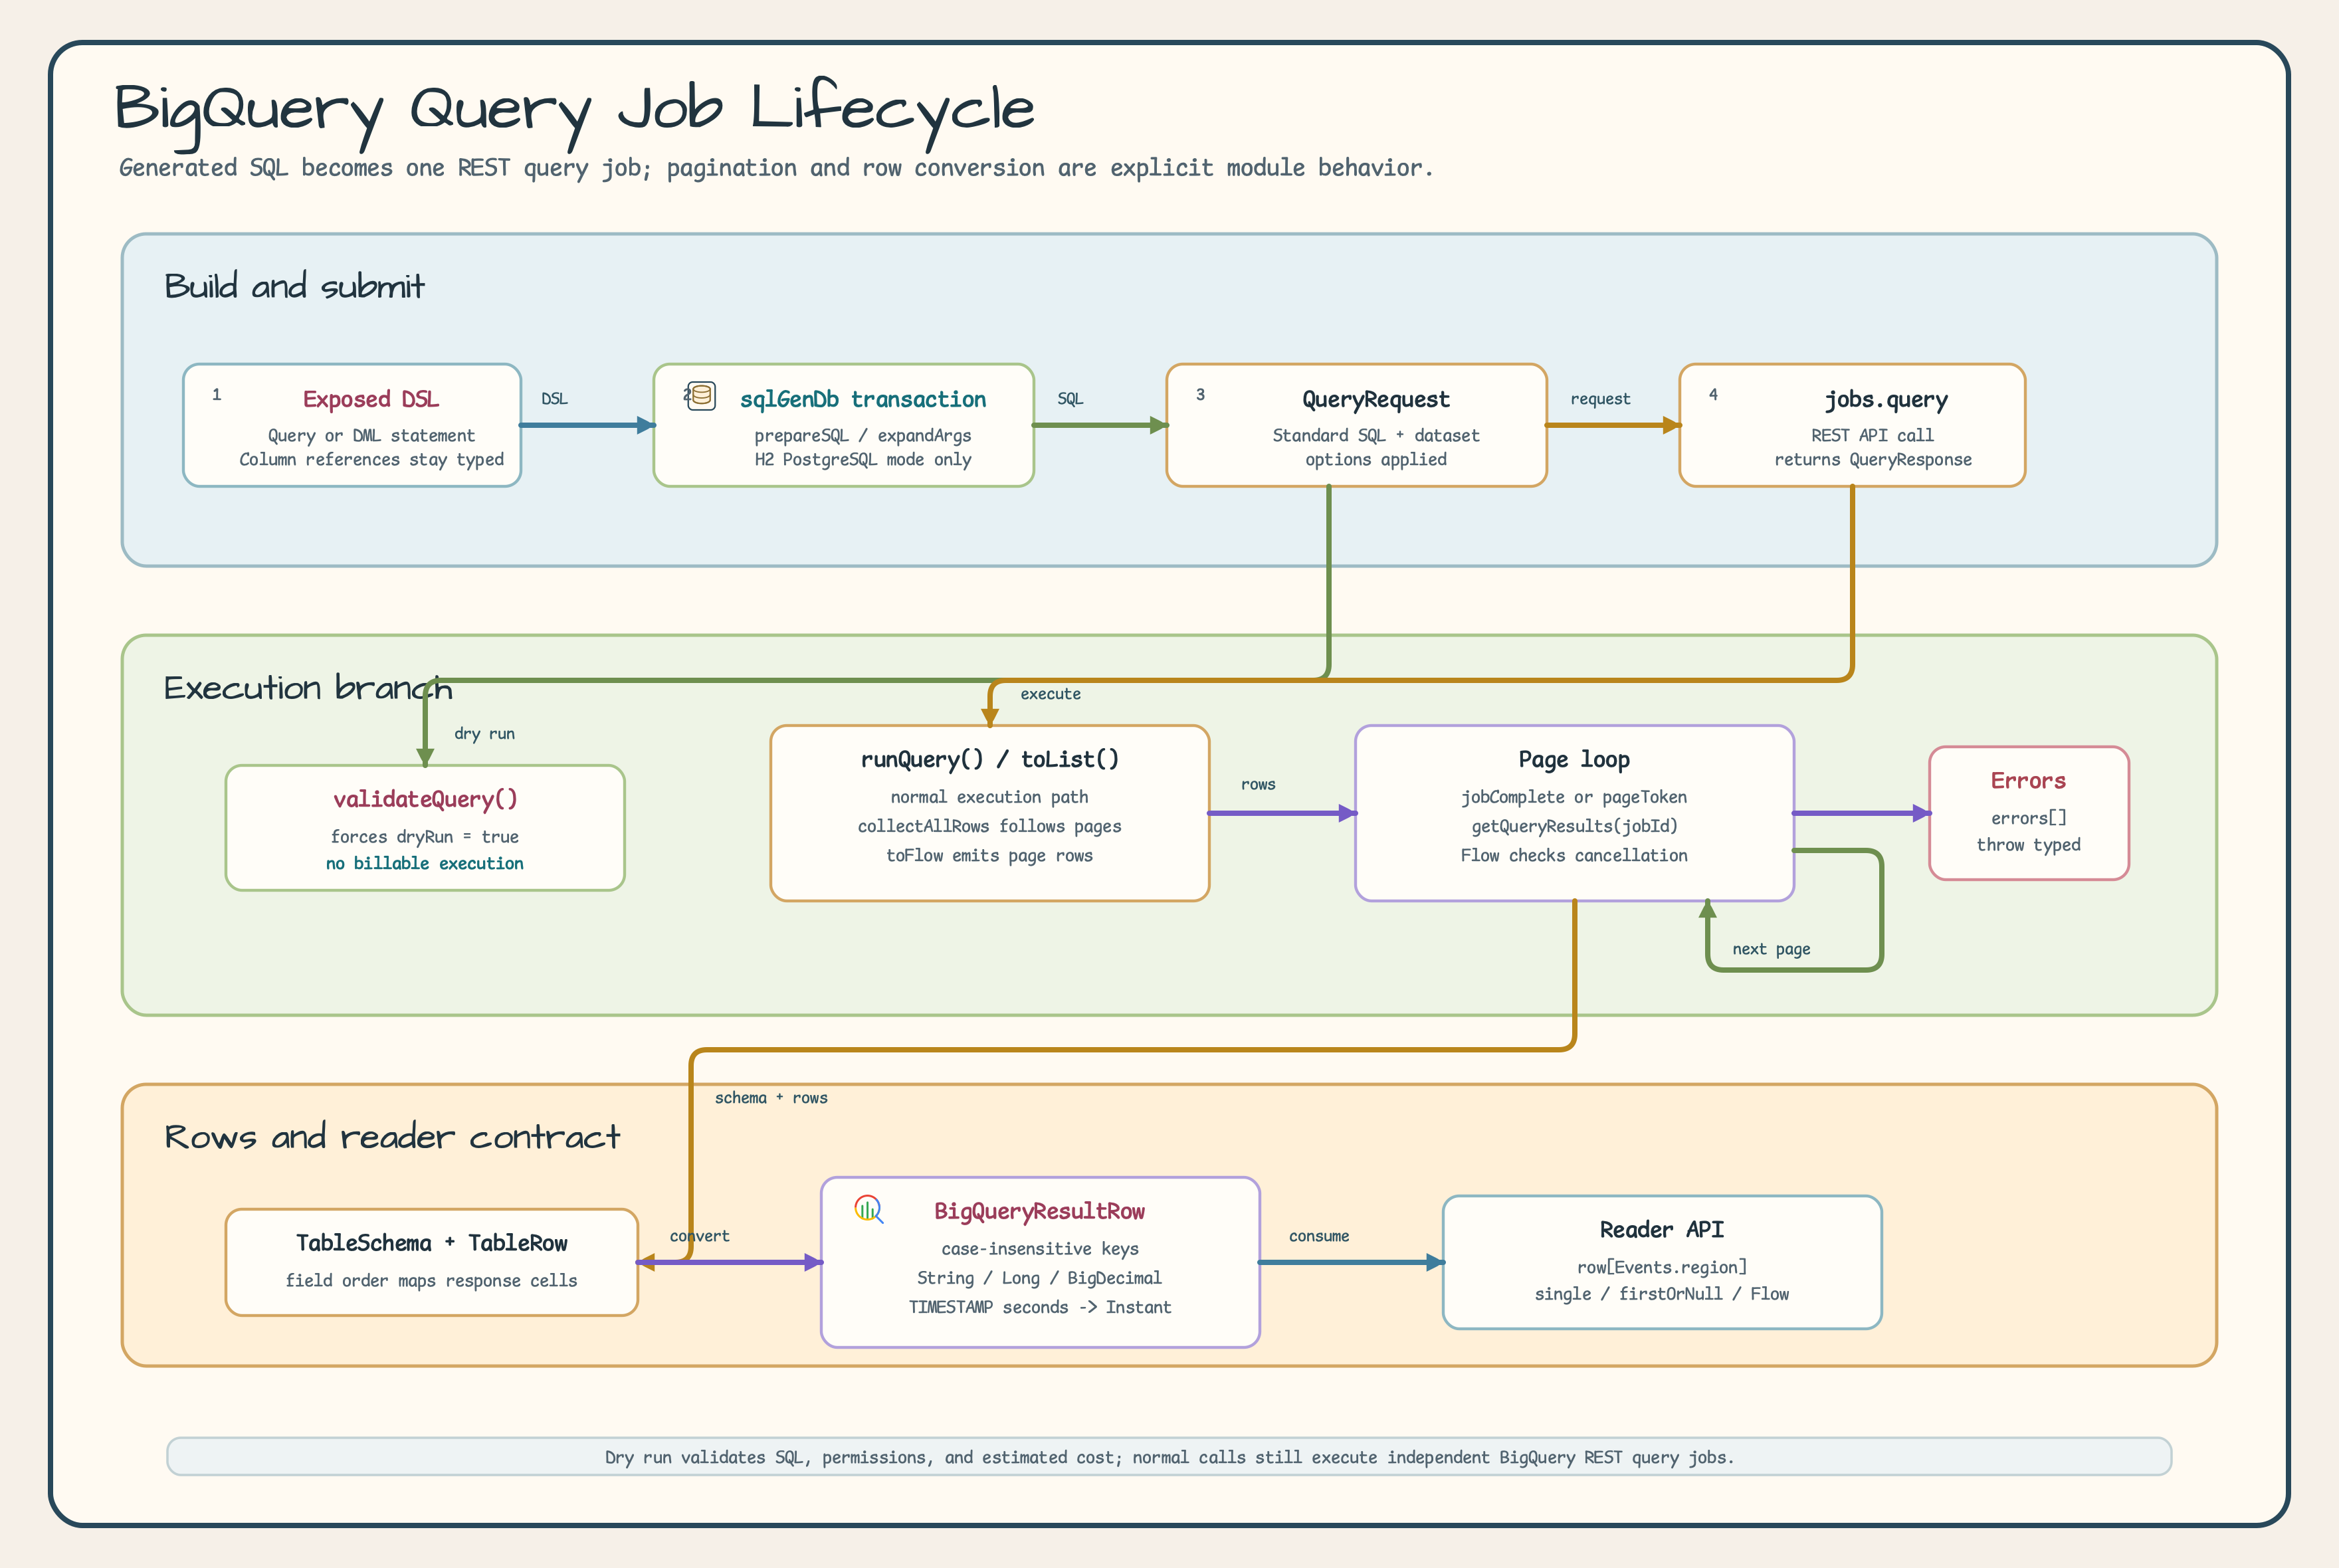
Task: Click 'toFlow emits page rows' text
Action: point(990,856)
